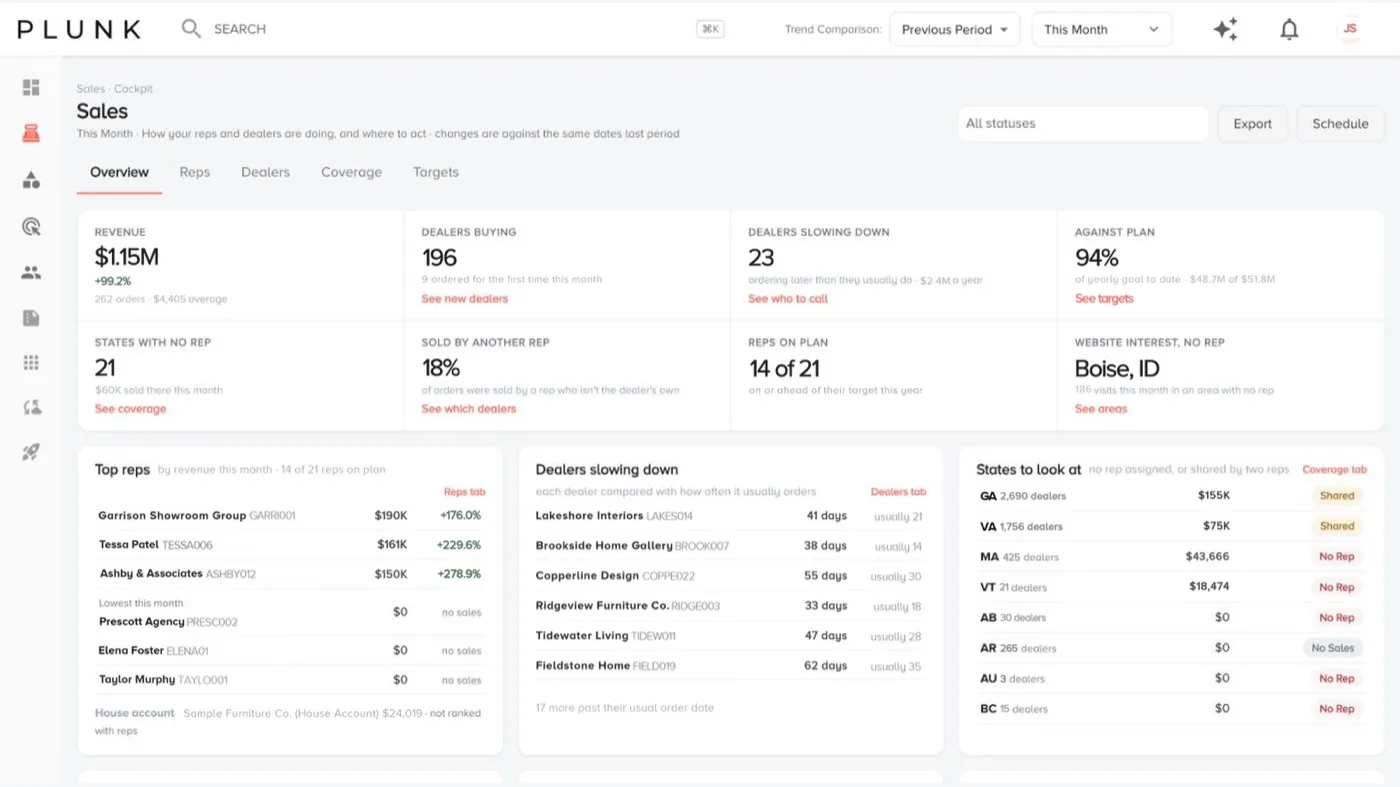Go to the Reps tab link in Top reps
Screen dimensions: 1400x787
(x=463, y=492)
